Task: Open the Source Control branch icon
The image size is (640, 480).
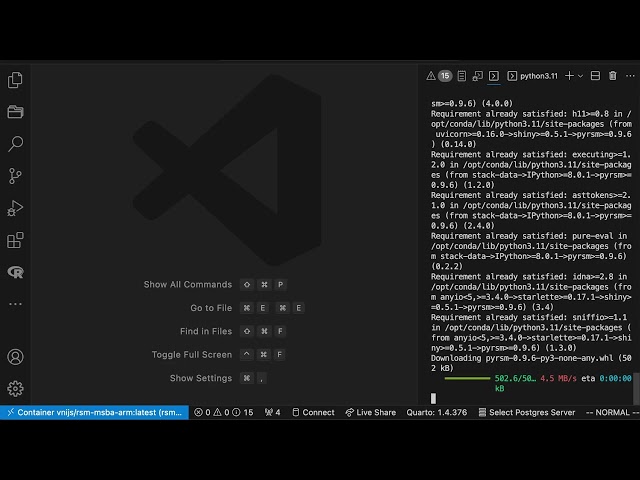Action: (x=15, y=176)
